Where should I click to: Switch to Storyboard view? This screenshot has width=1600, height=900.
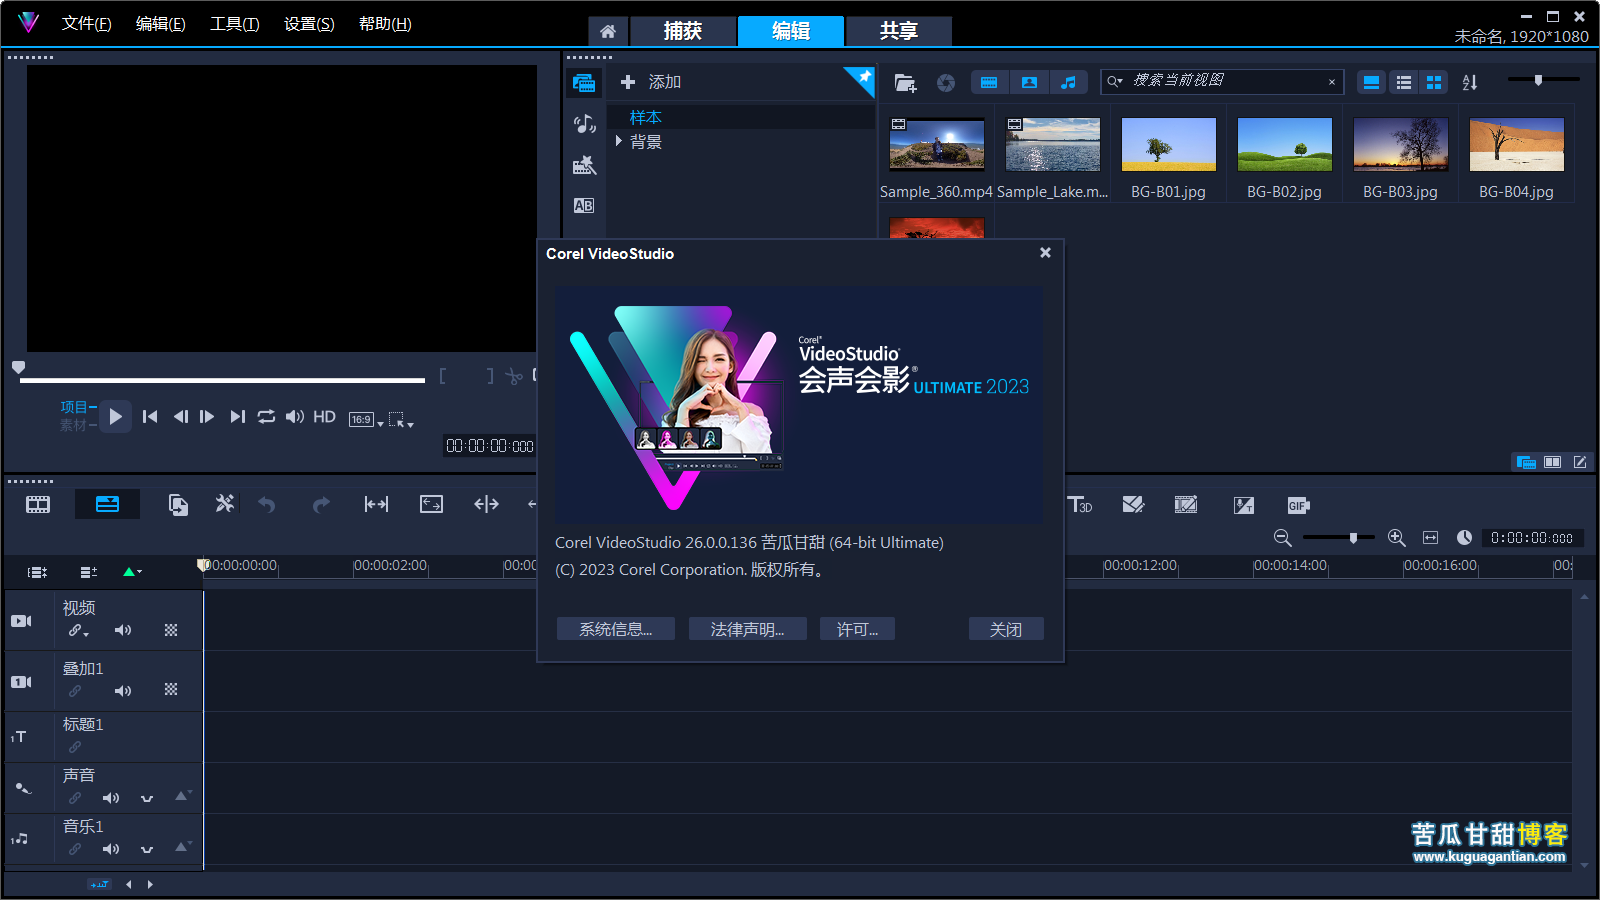click(x=38, y=504)
